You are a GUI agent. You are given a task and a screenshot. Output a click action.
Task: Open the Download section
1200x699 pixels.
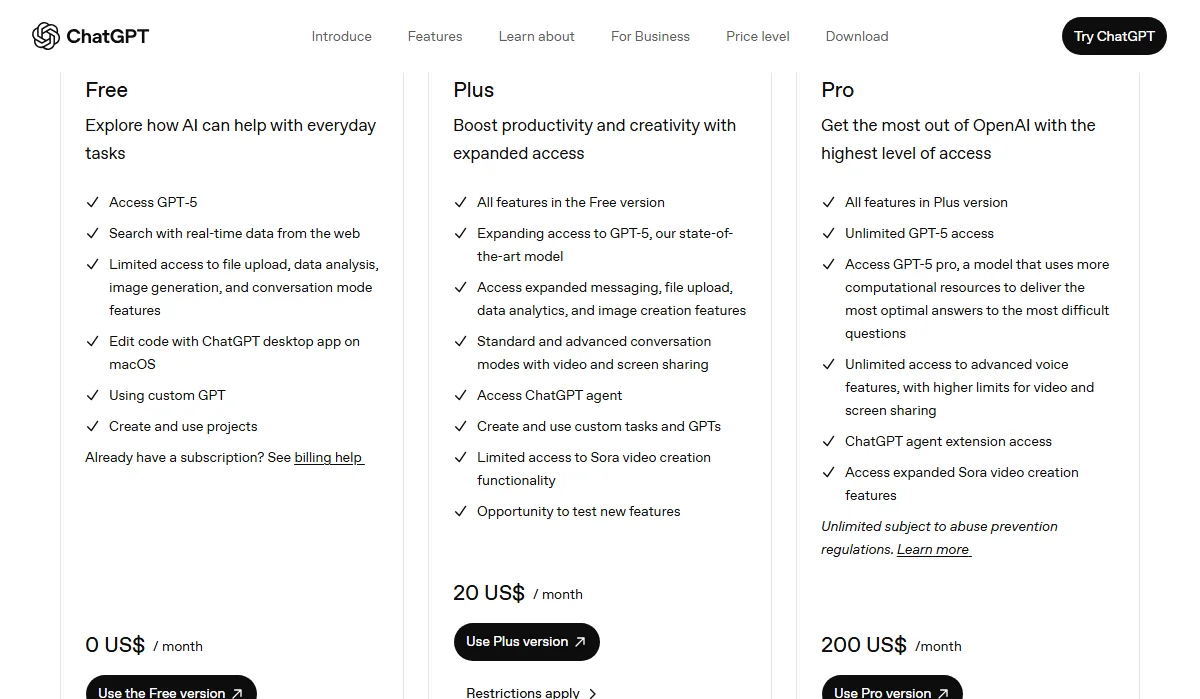[856, 36]
